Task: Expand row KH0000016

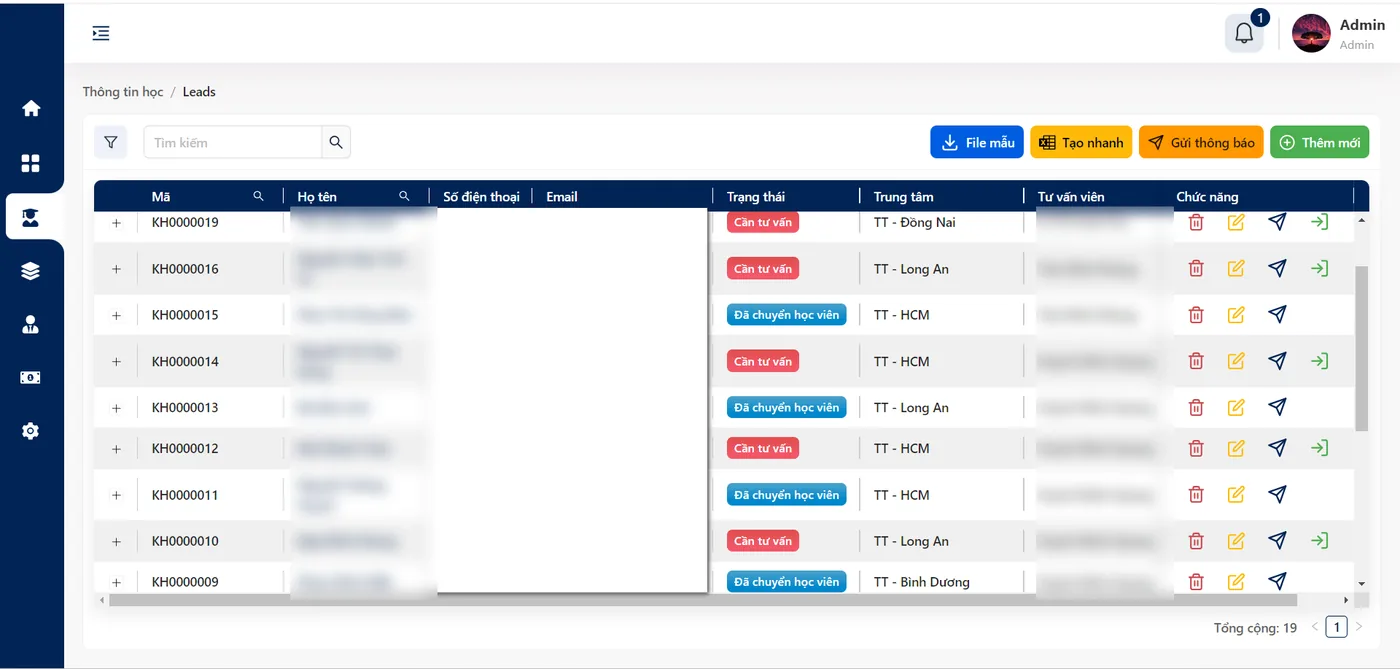Action: (116, 269)
